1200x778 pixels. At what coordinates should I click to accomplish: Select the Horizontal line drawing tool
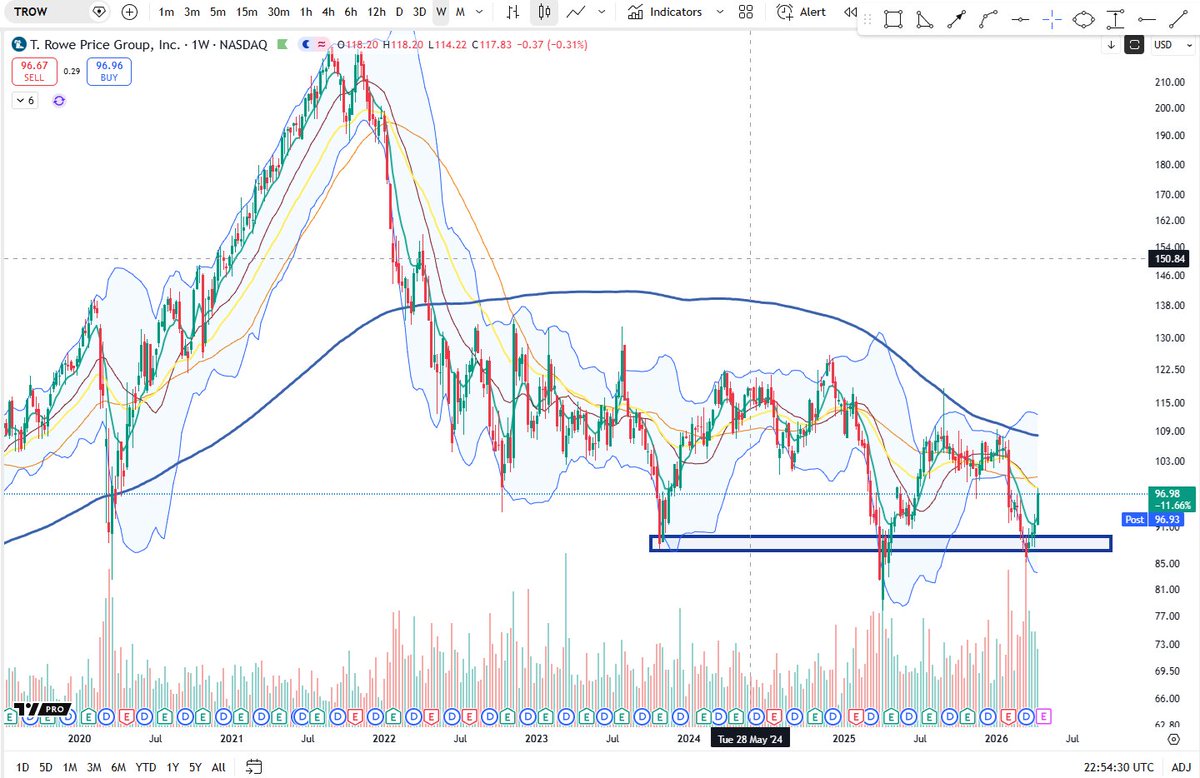point(1020,20)
